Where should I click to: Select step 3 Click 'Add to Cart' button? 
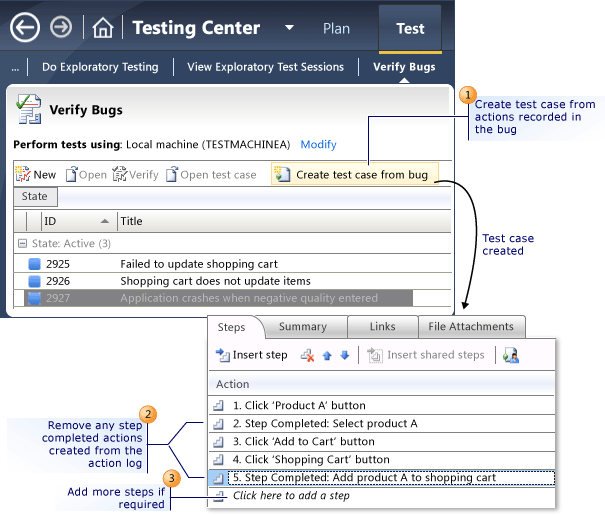point(382,441)
